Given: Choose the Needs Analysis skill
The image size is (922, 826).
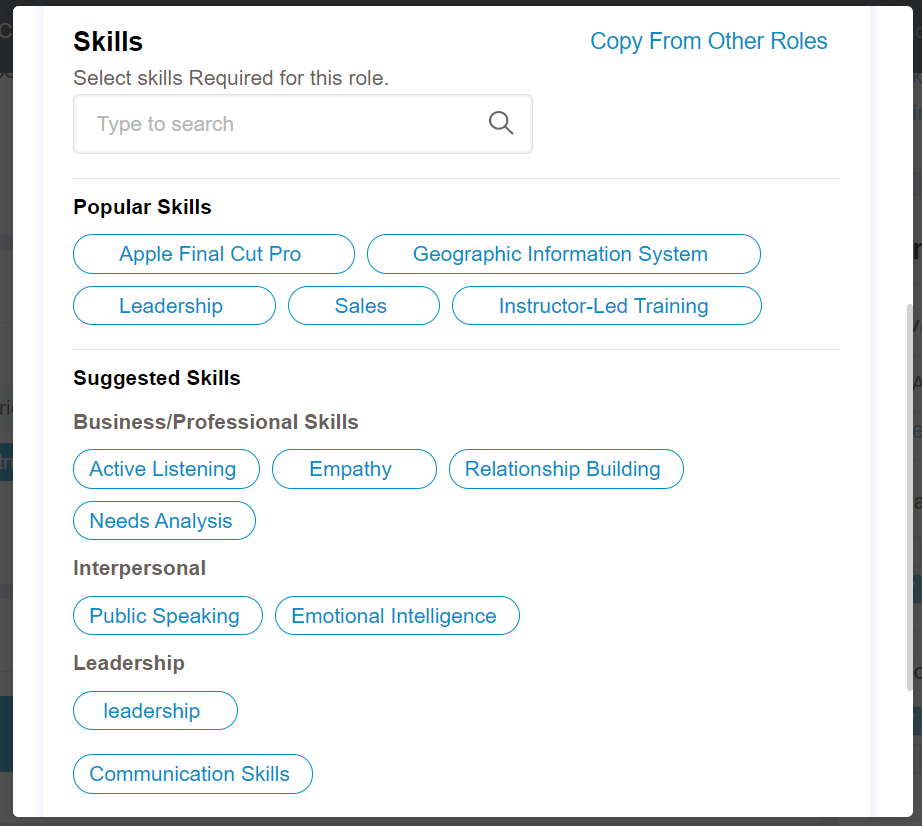Looking at the screenshot, I should tap(163, 520).
